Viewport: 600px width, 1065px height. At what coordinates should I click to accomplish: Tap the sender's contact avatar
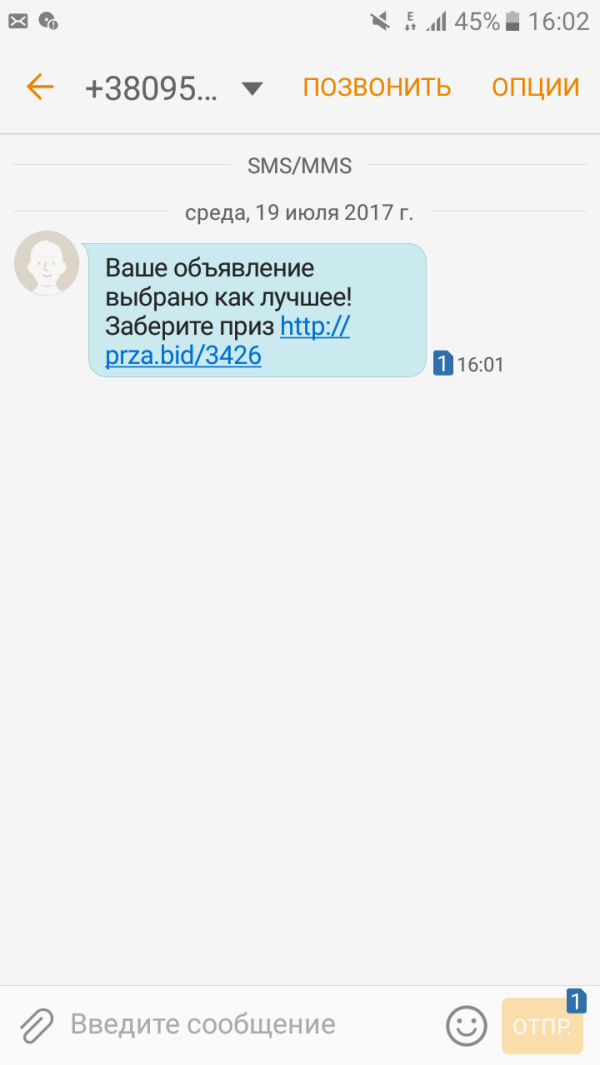coord(46,263)
